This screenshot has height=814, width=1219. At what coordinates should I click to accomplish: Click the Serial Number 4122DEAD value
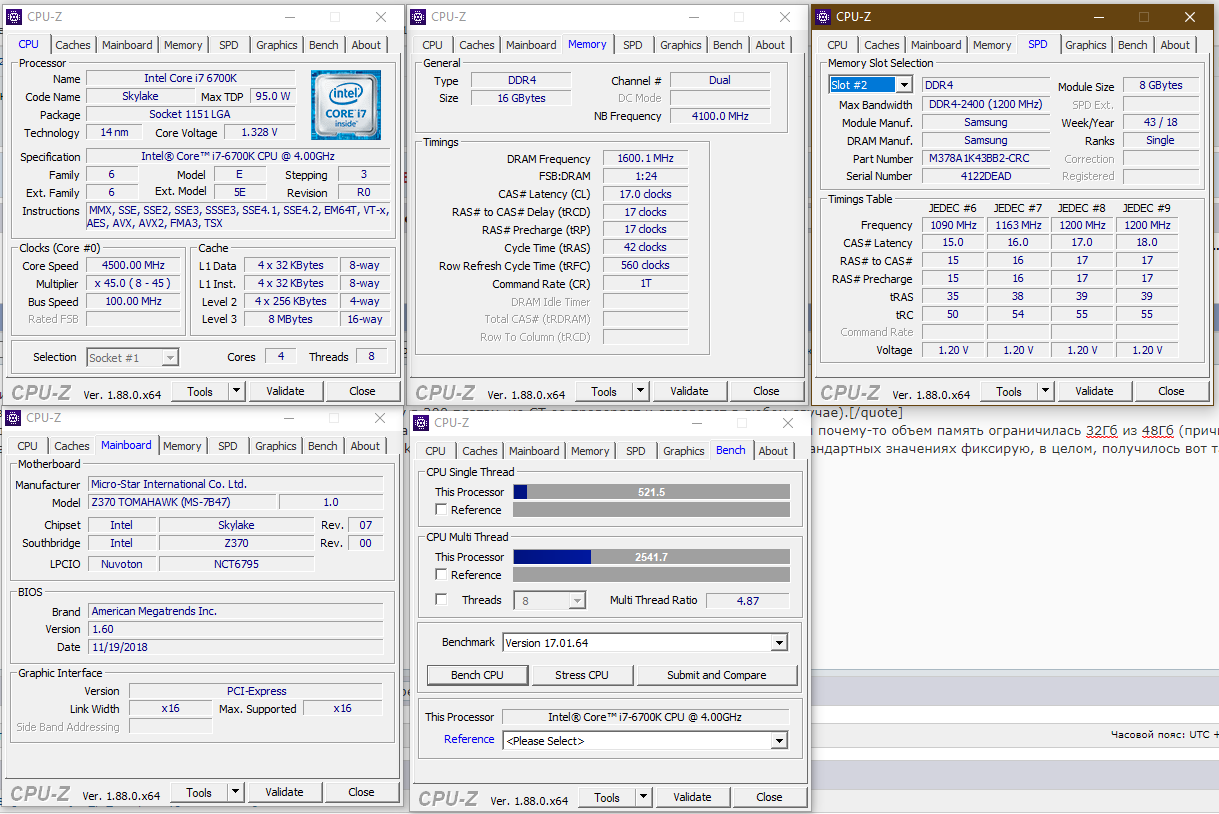[x=986, y=176]
